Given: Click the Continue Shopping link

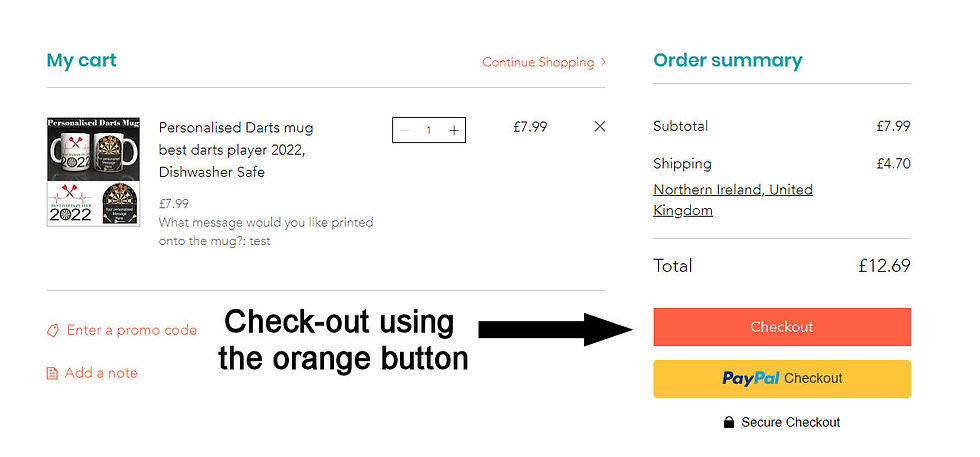Looking at the screenshot, I should coord(538,62).
